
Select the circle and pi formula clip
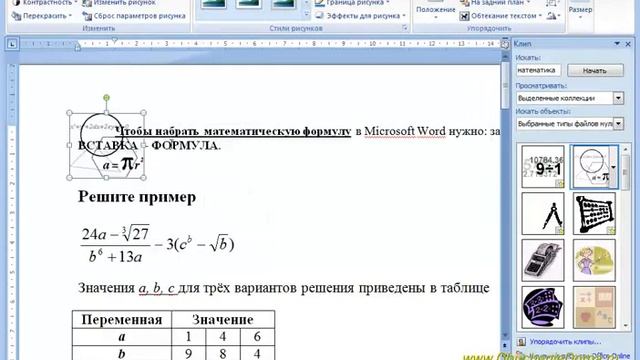pyautogui.click(x=591, y=167)
